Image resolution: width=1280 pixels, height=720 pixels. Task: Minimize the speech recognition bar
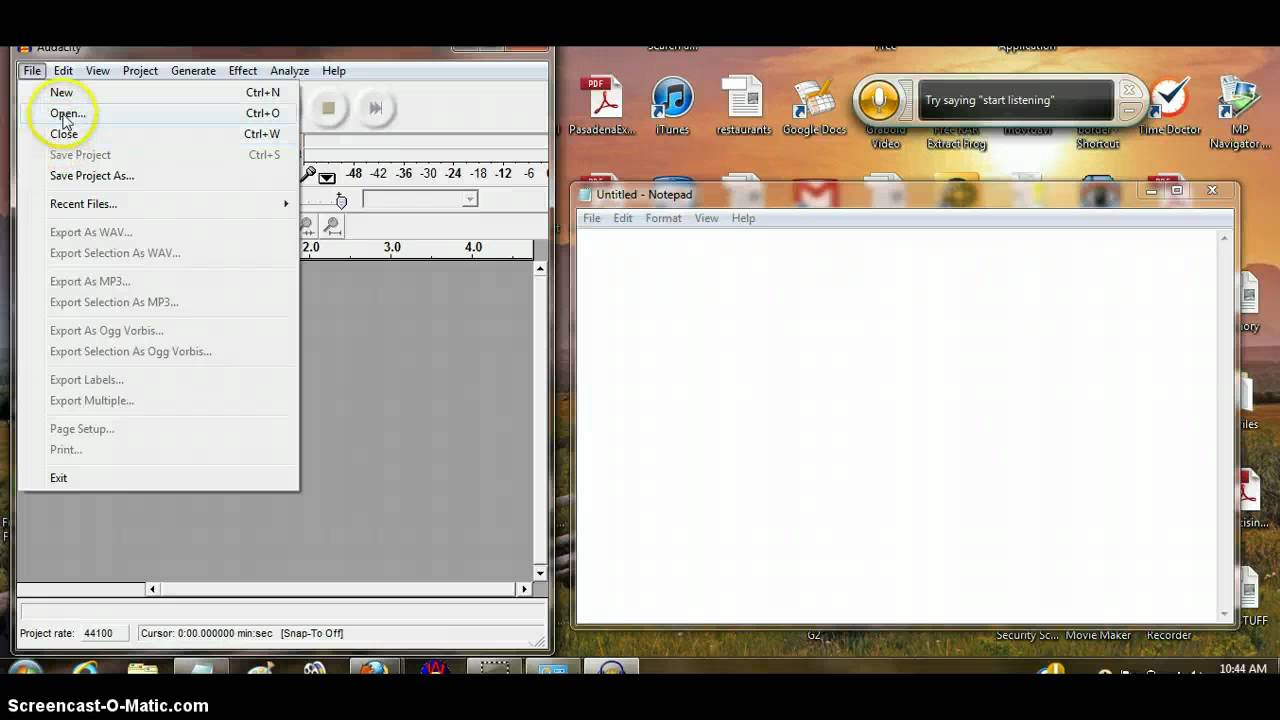click(1130, 111)
